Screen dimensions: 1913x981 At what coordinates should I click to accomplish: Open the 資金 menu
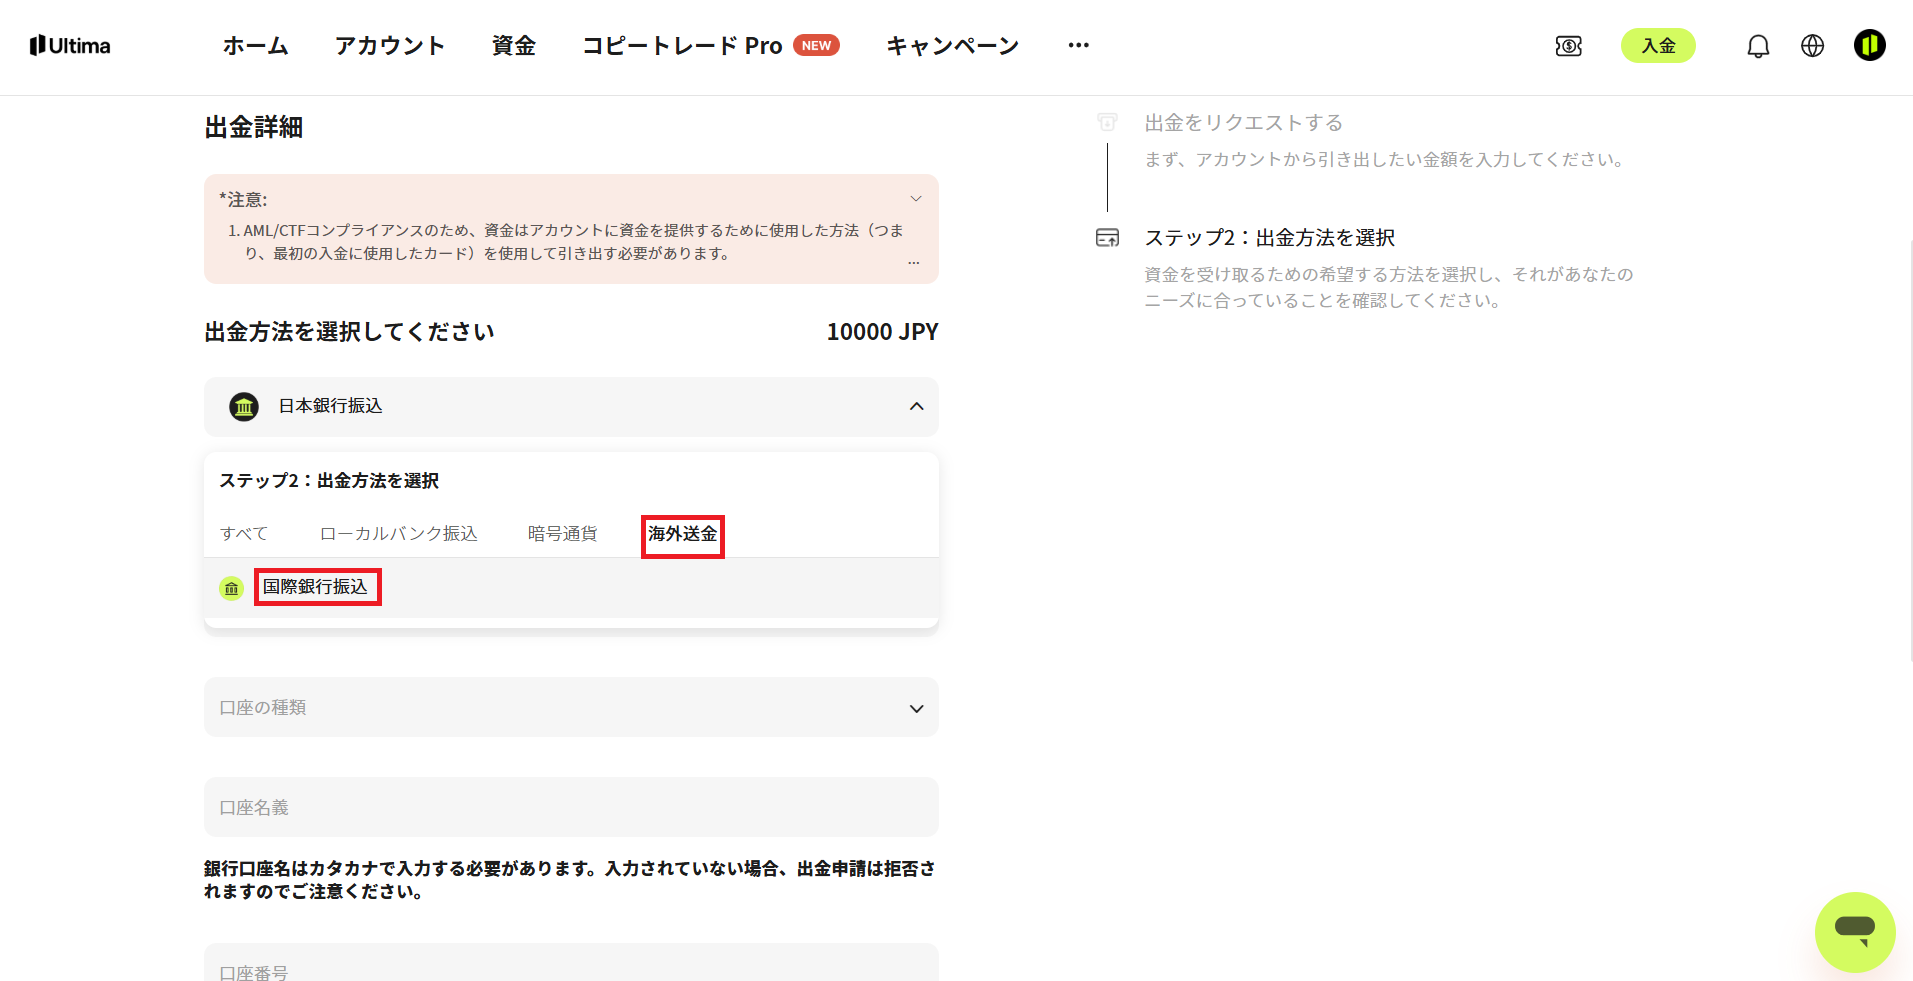click(x=514, y=46)
